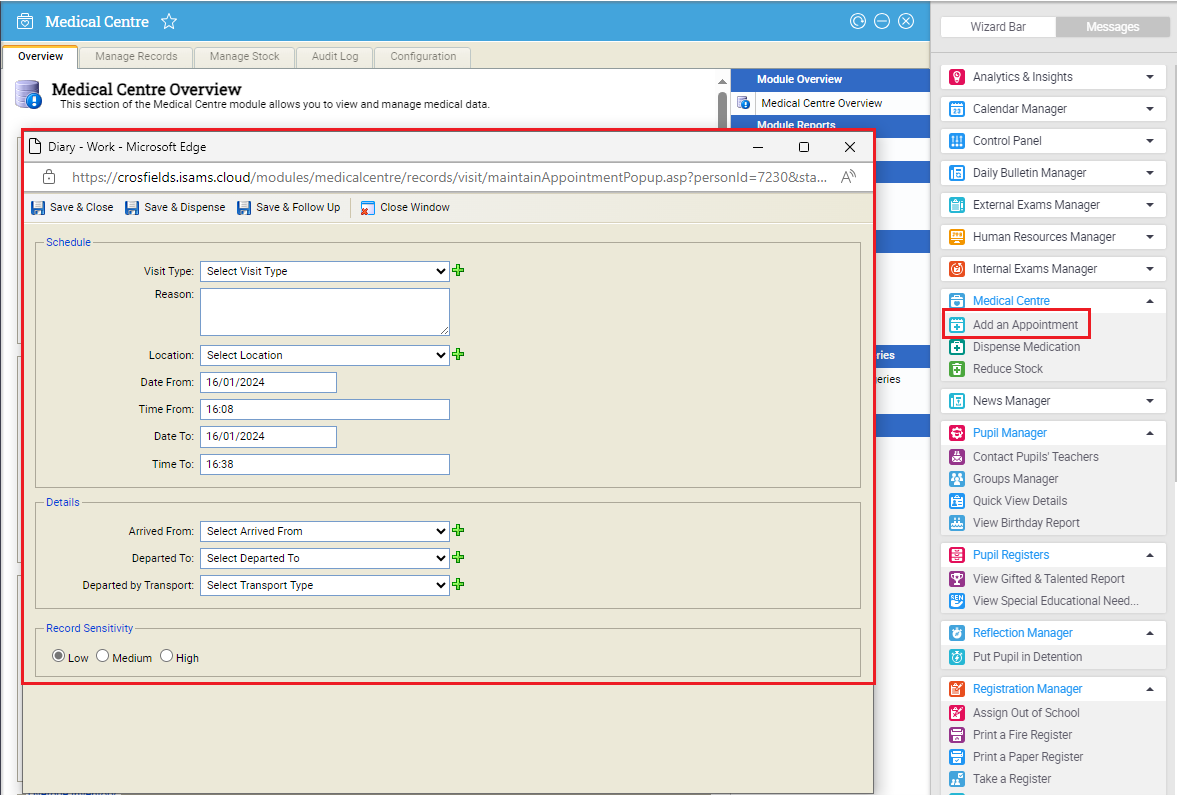The height and width of the screenshot is (795, 1177).
Task: Click the green plus next to Visit Type
Action: 458,270
